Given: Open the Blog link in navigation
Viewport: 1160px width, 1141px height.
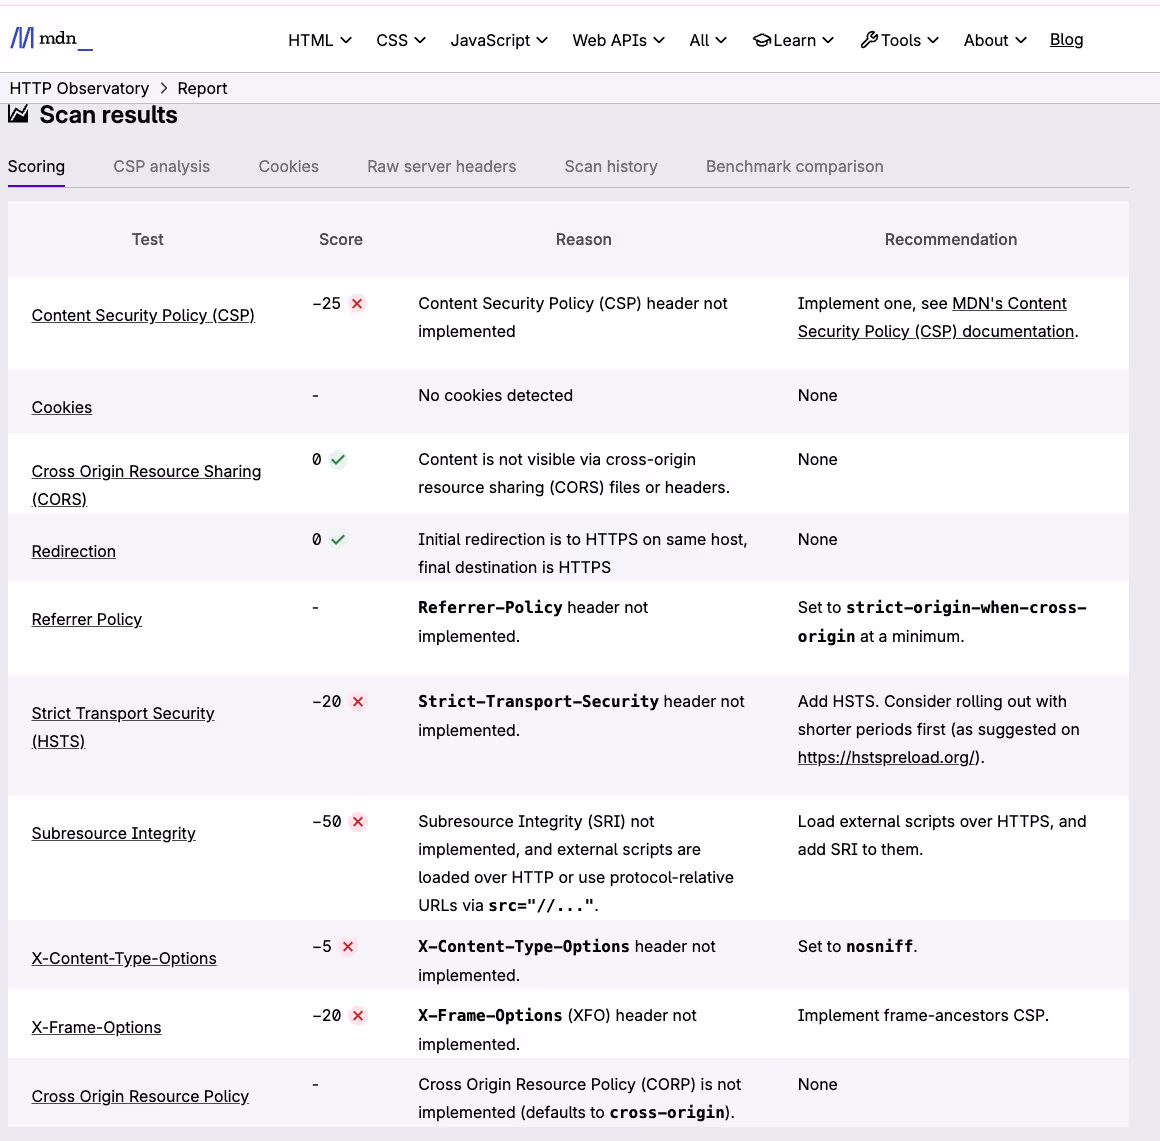Looking at the screenshot, I should [x=1066, y=39].
